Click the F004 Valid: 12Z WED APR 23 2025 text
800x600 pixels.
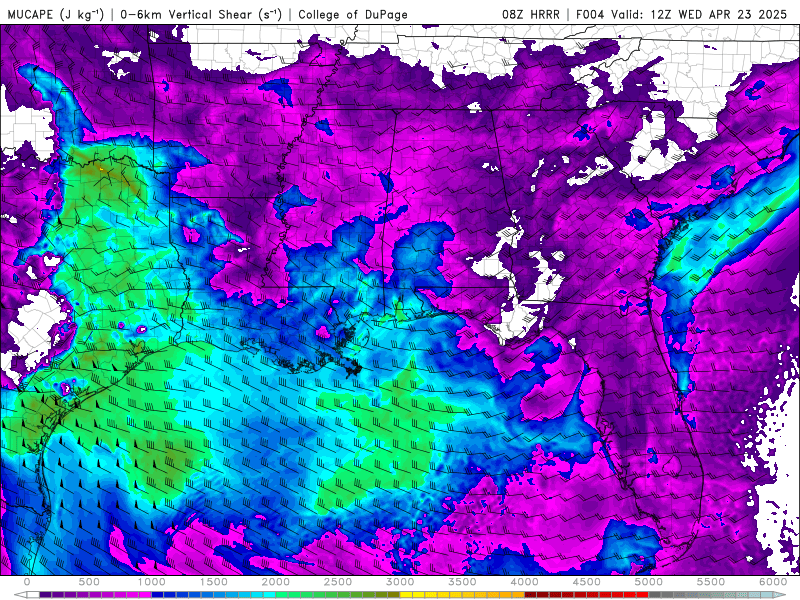(x=682, y=14)
